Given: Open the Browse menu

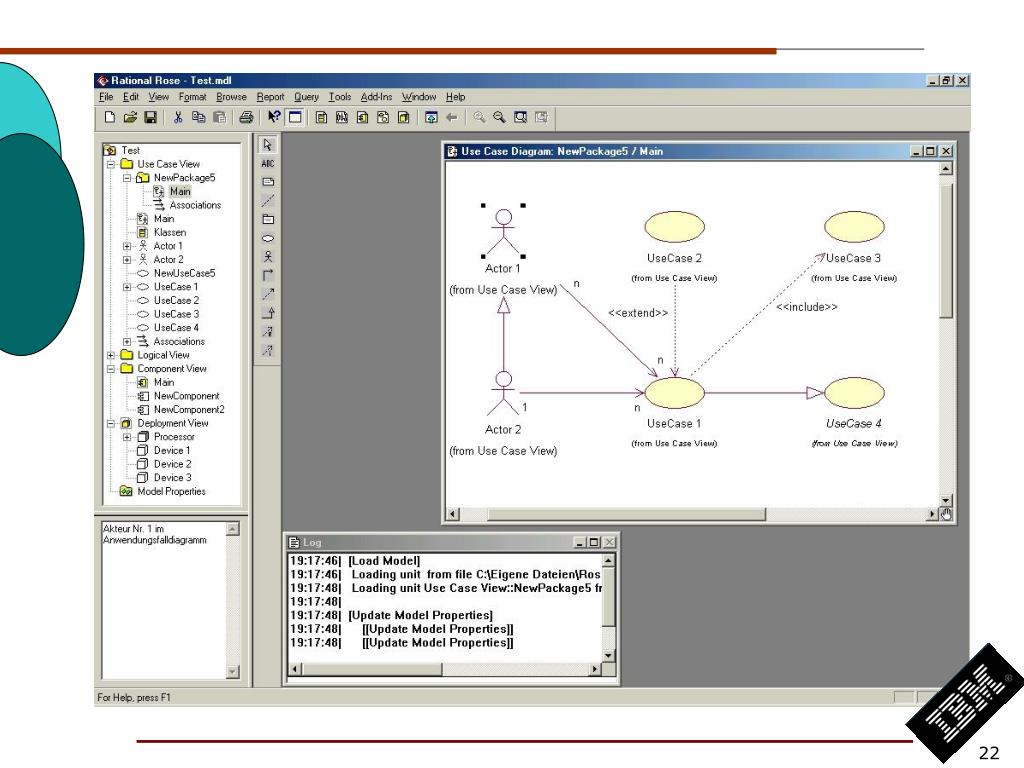Looking at the screenshot, I should click(x=231, y=97).
